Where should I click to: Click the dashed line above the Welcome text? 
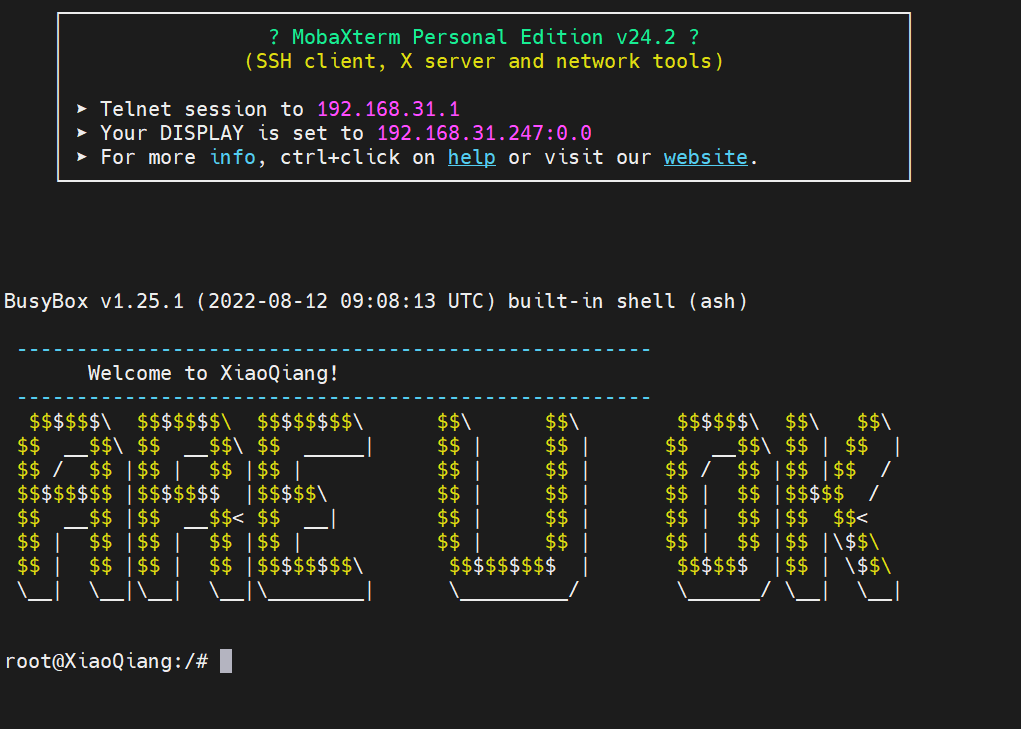click(334, 350)
